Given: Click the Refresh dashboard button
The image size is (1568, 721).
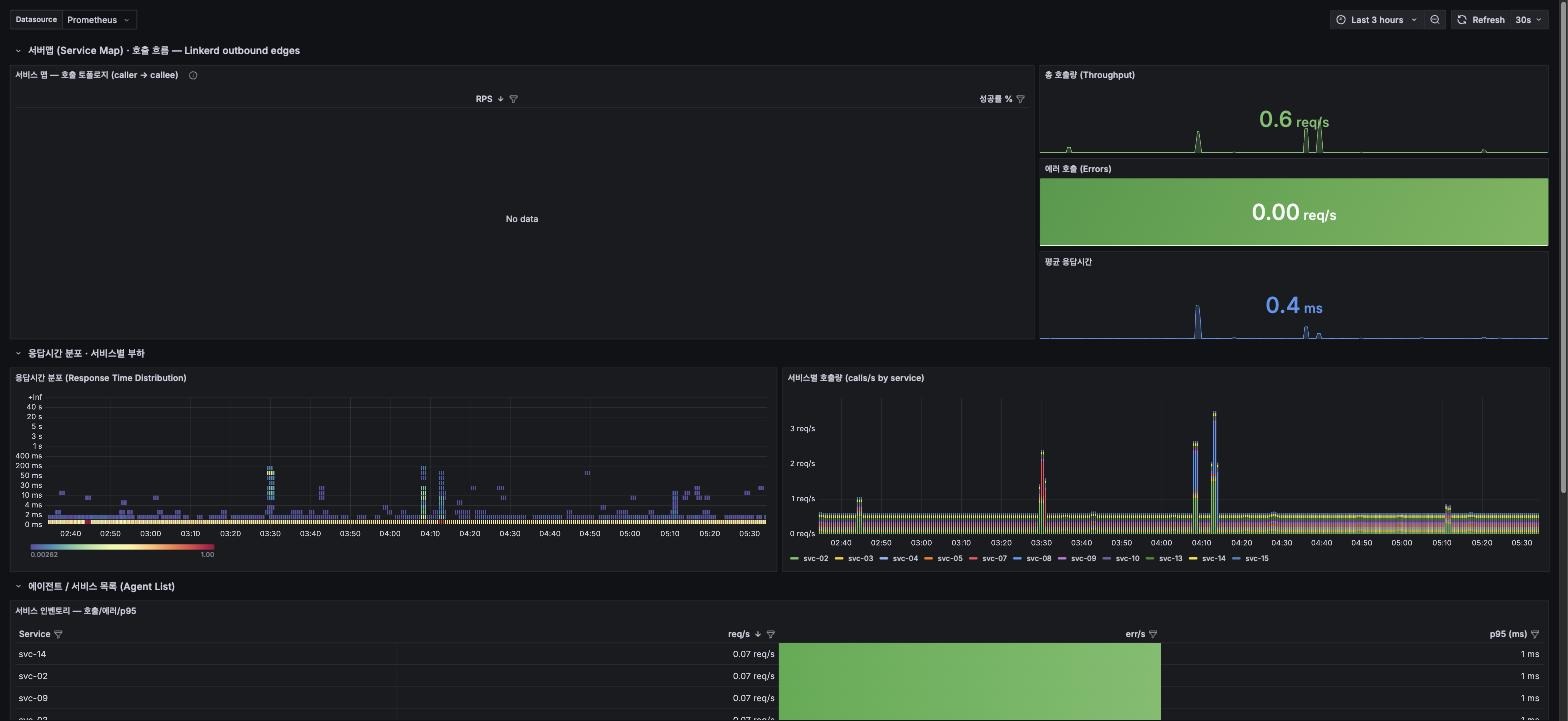Looking at the screenshot, I should 1480,20.
